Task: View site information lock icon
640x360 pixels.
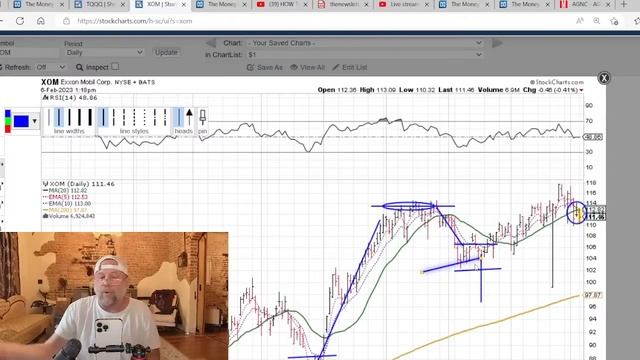Action: [x=67, y=21]
